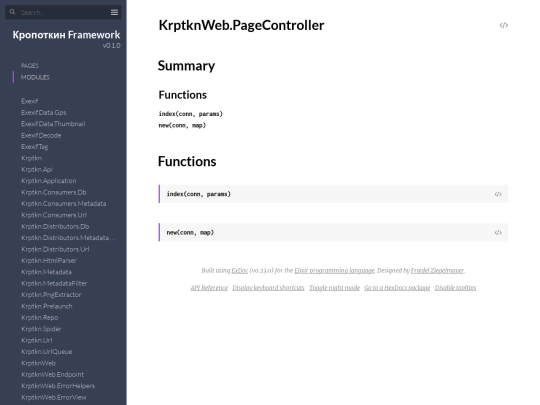Open the Krptkn.Consumers.Url module
The image size is (540, 405).
pos(54,215)
